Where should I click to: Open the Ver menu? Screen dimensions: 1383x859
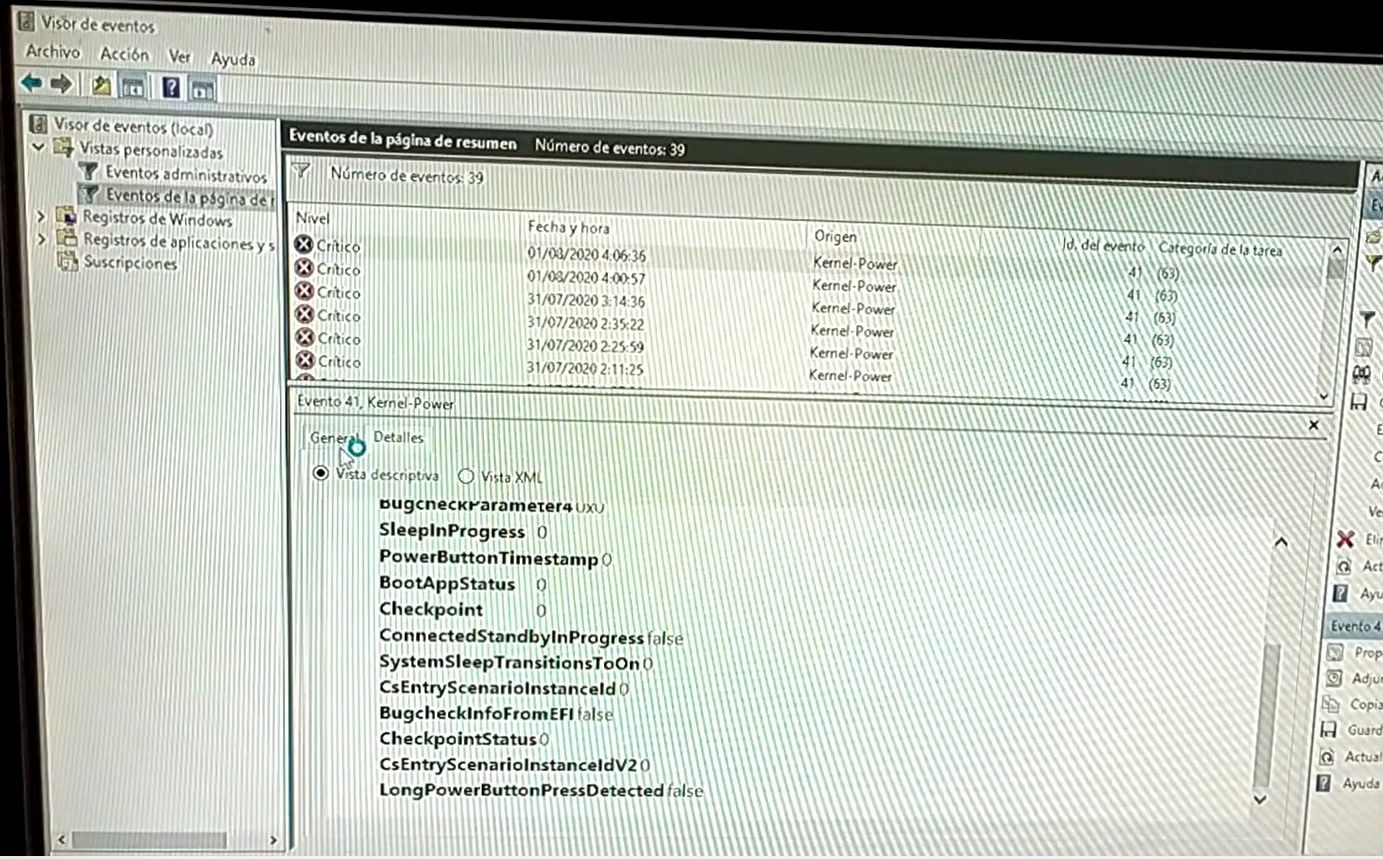click(x=180, y=57)
